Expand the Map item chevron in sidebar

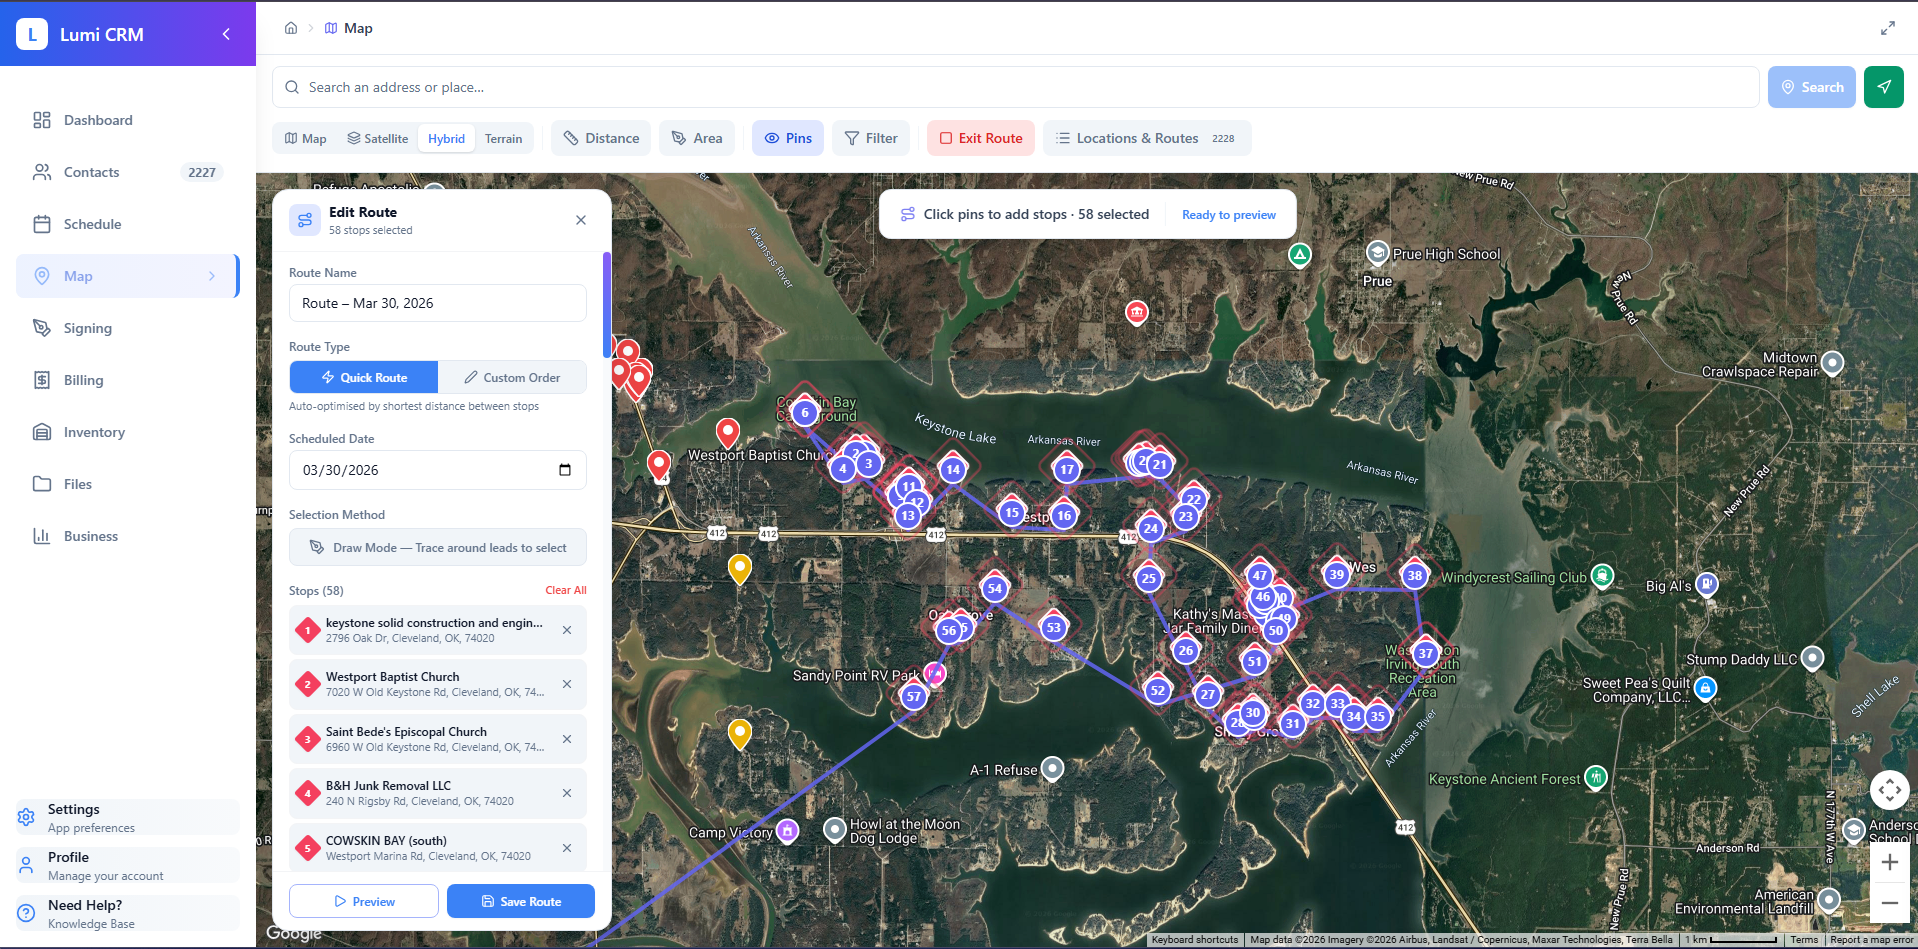click(x=212, y=276)
